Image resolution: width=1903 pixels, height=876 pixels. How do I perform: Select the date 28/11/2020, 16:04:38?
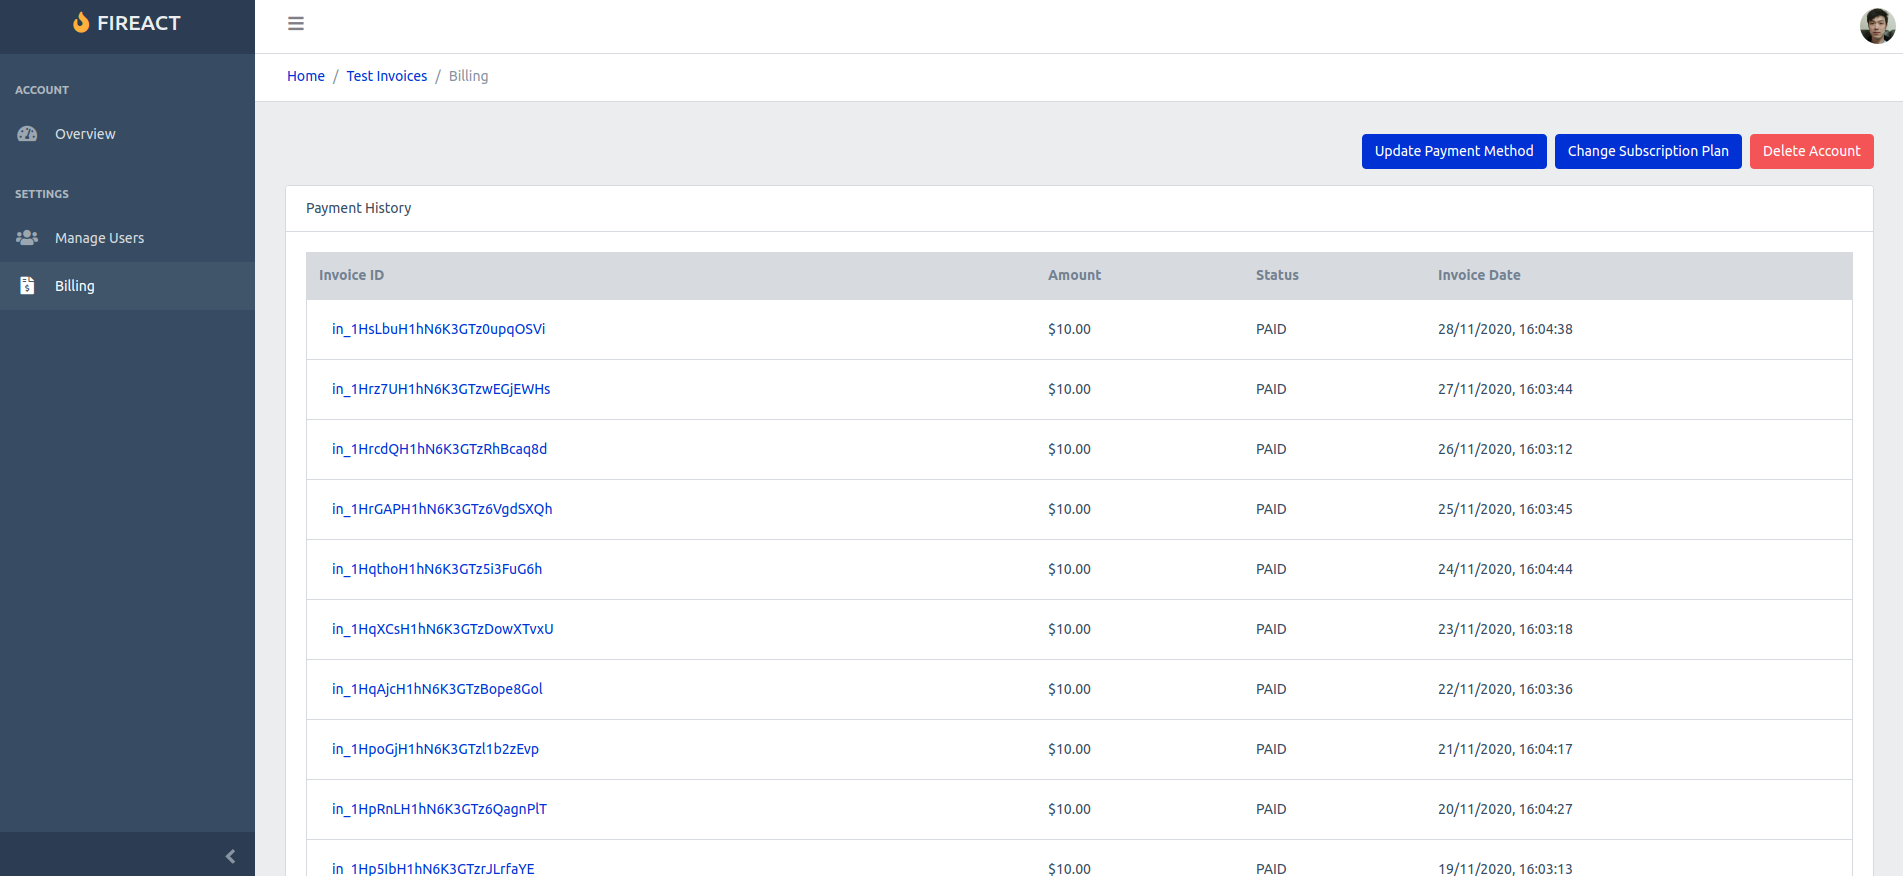click(x=1505, y=329)
